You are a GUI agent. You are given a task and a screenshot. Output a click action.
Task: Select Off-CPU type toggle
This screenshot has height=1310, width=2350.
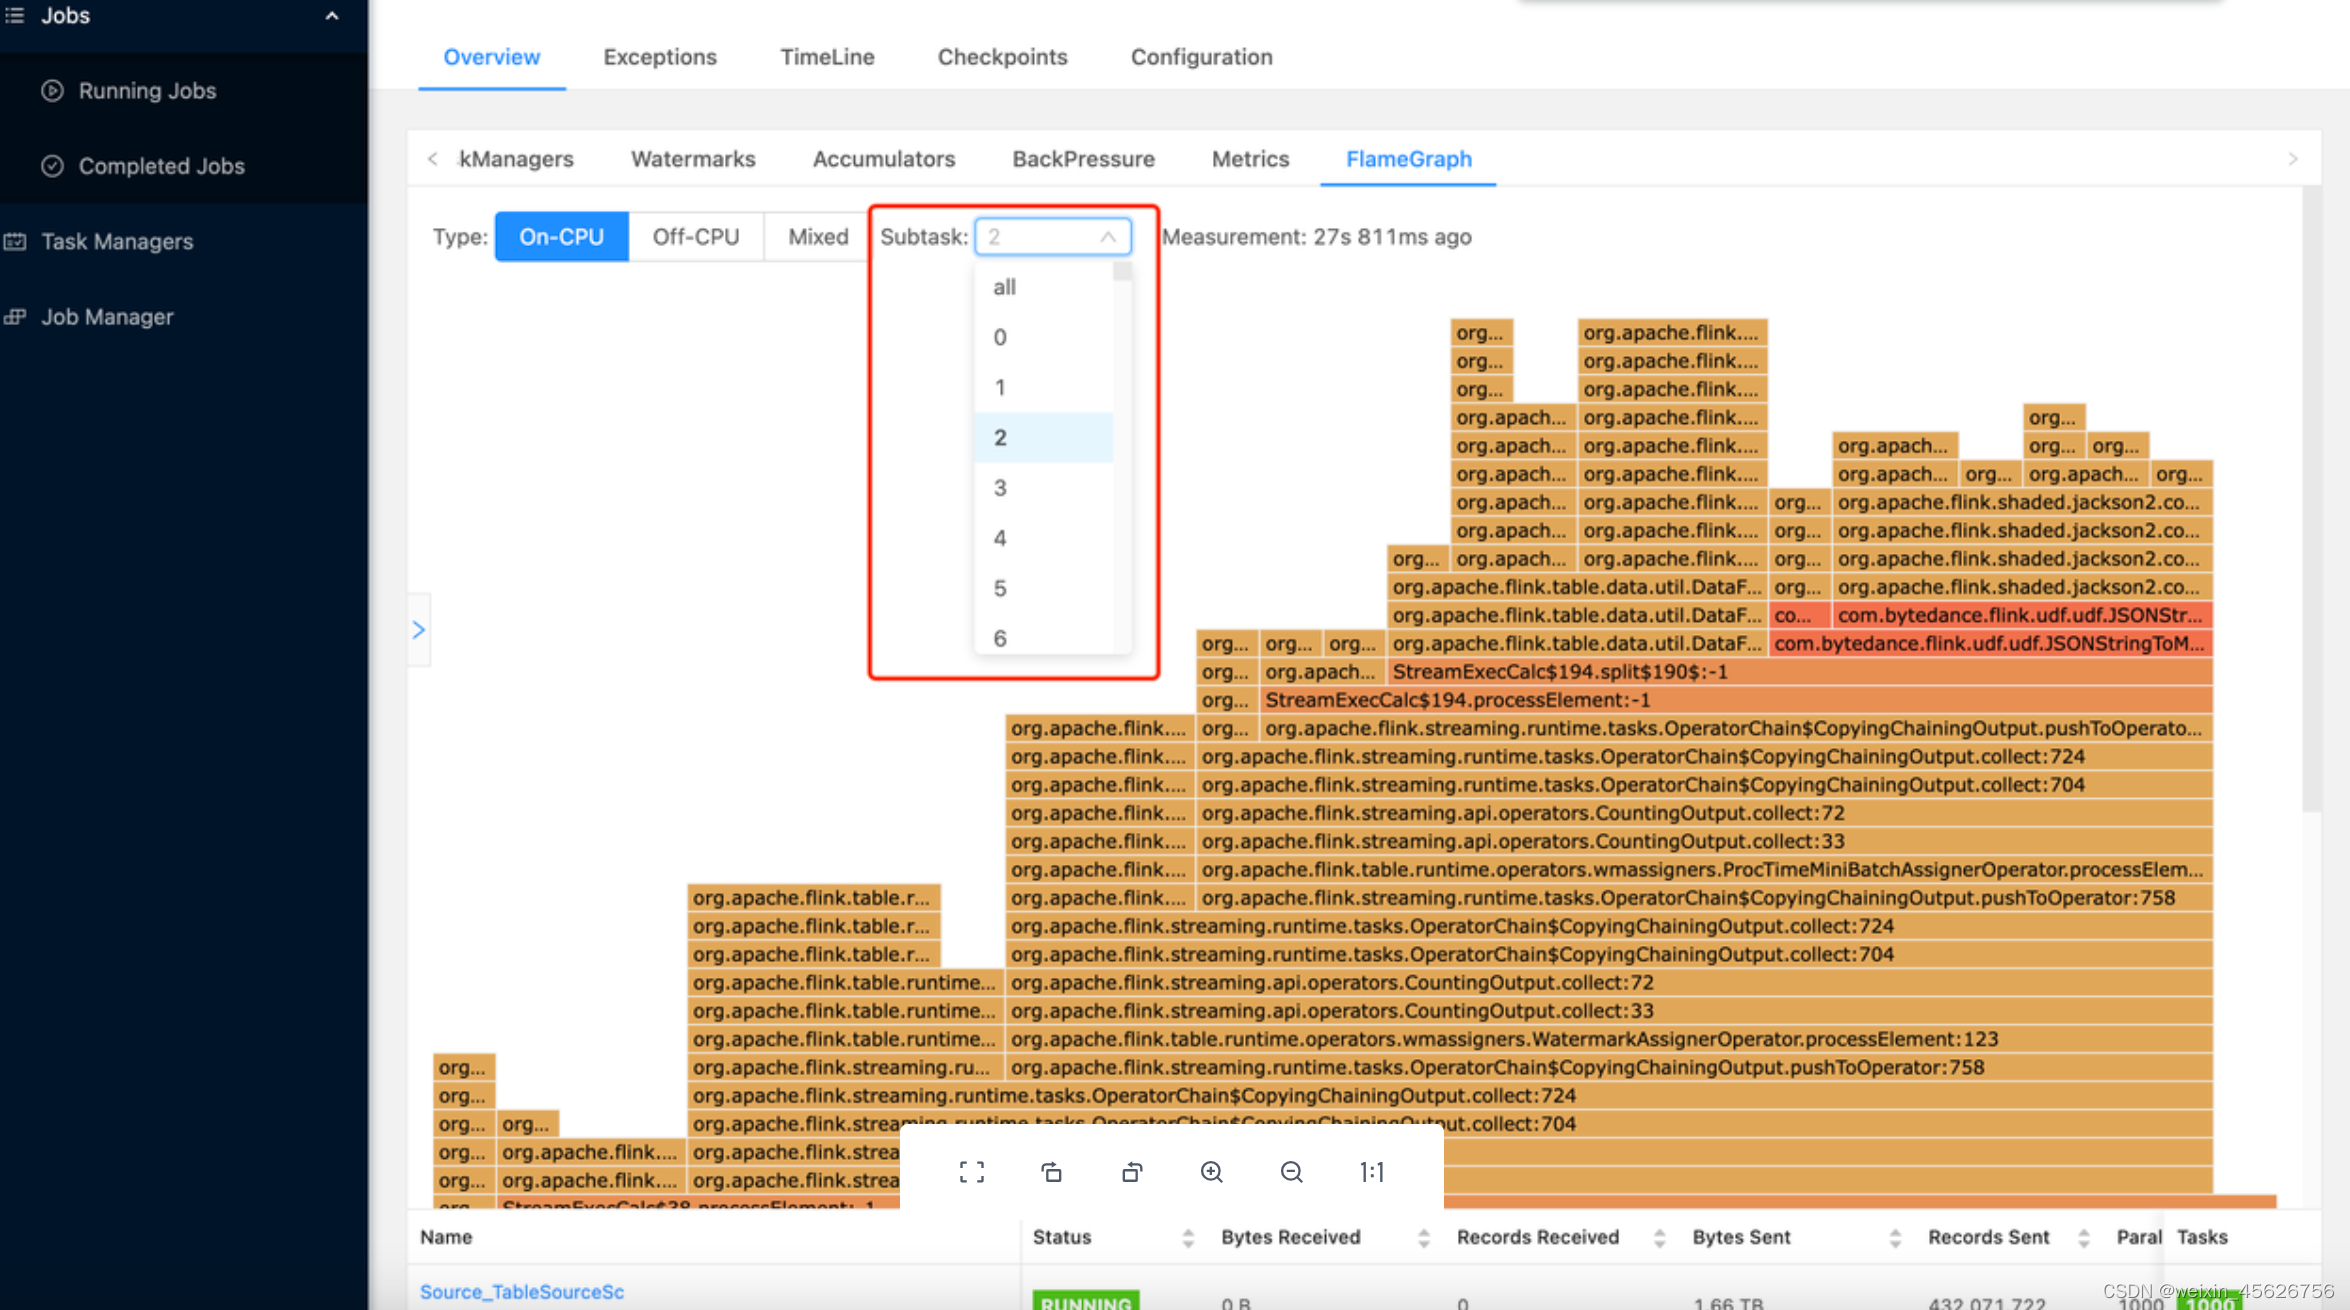tap(697, 236)
